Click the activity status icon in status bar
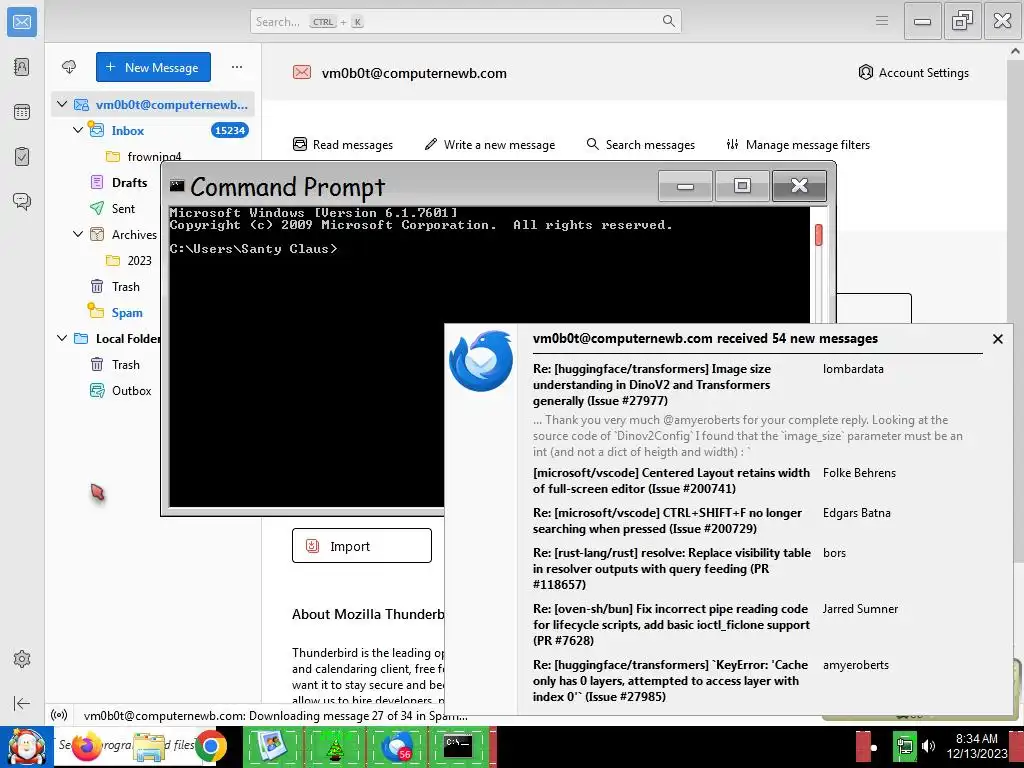The width and height of the screenshot is (1024, 768). [59, 715]
